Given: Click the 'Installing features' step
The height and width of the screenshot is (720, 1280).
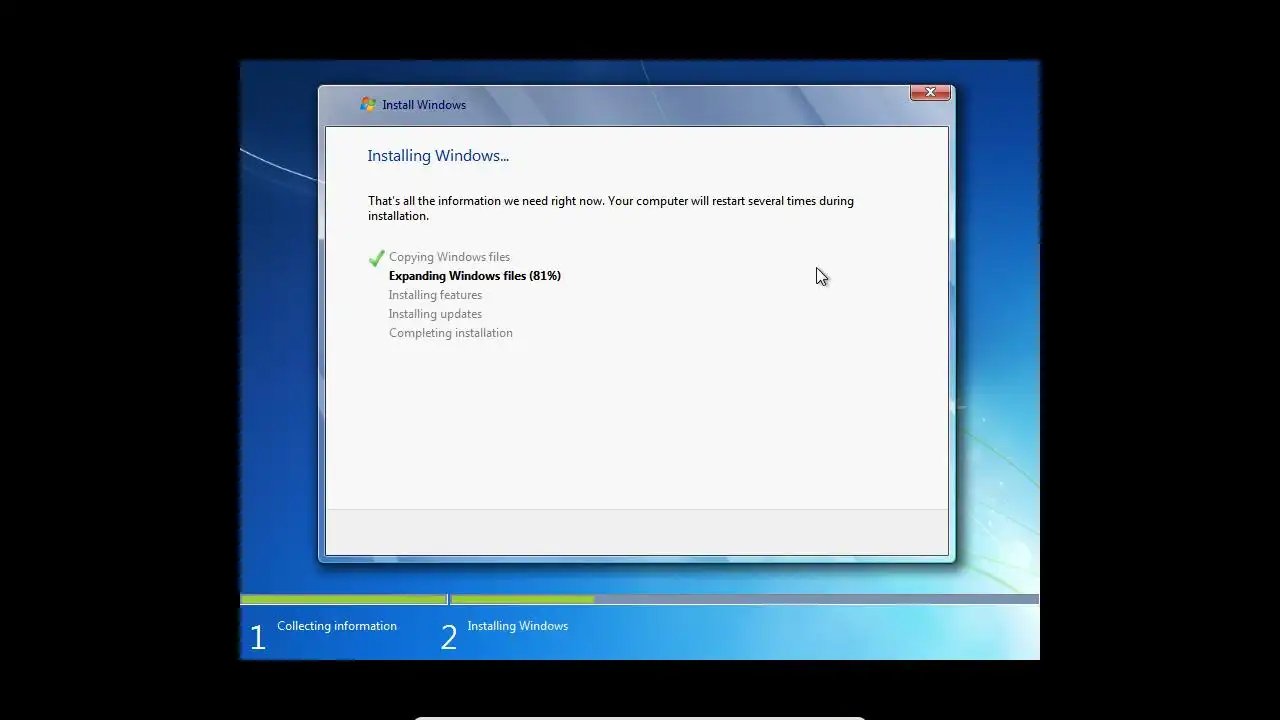Looking at the screenshot, I should click(435, 295).
